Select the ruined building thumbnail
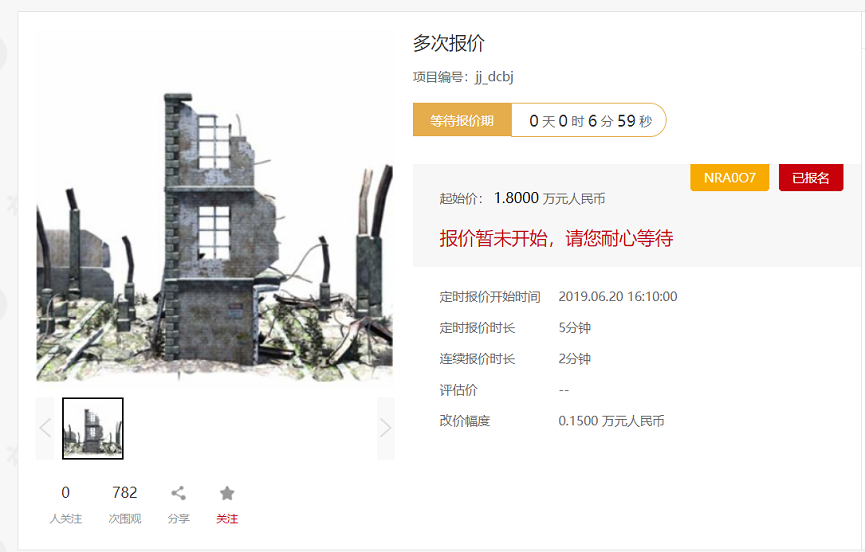Image resolution: width=865 pixels, height=552 pixels. [93, 428]
